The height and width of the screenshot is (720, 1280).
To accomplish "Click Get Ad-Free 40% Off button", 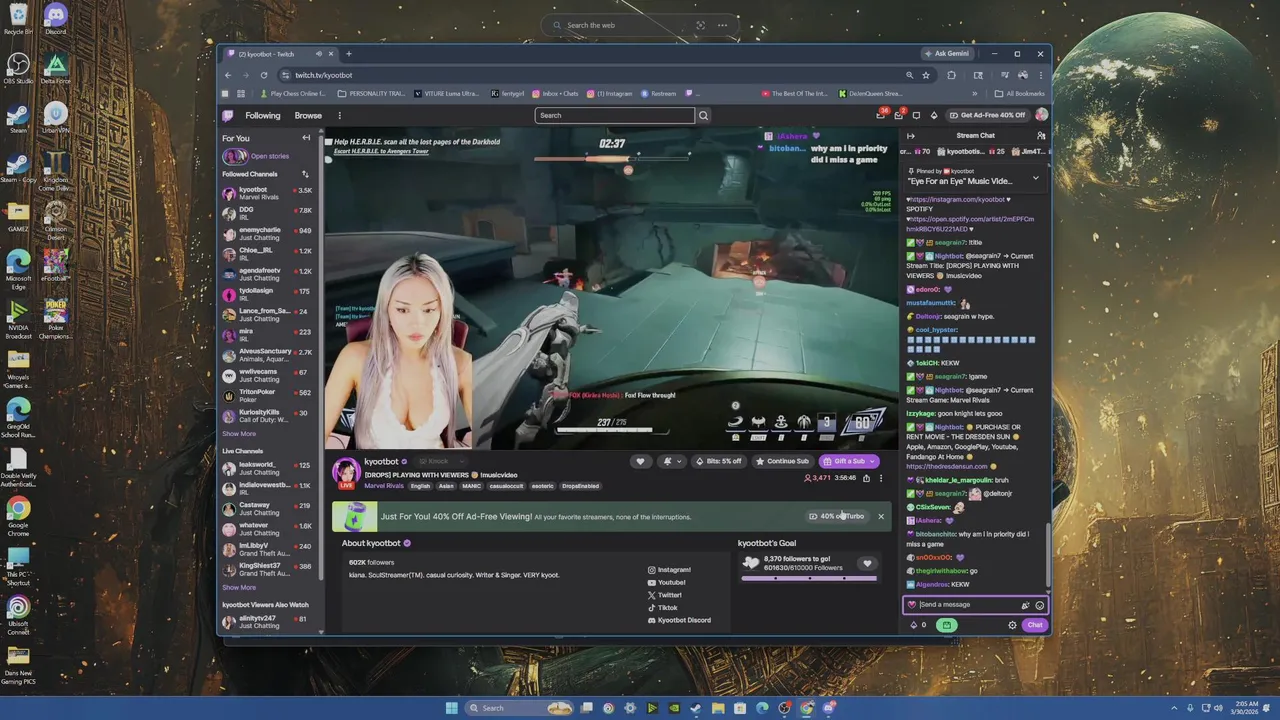I will tap(987, 115).
